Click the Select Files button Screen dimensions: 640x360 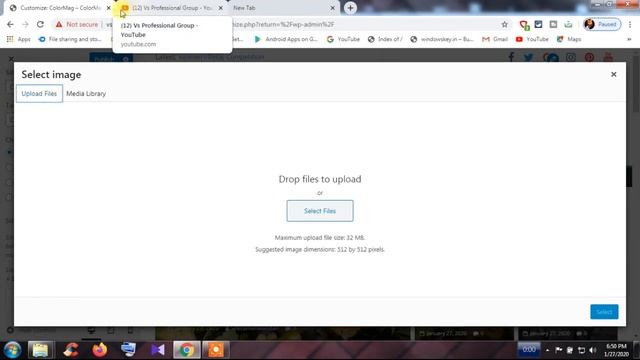(x=320, y=211)
